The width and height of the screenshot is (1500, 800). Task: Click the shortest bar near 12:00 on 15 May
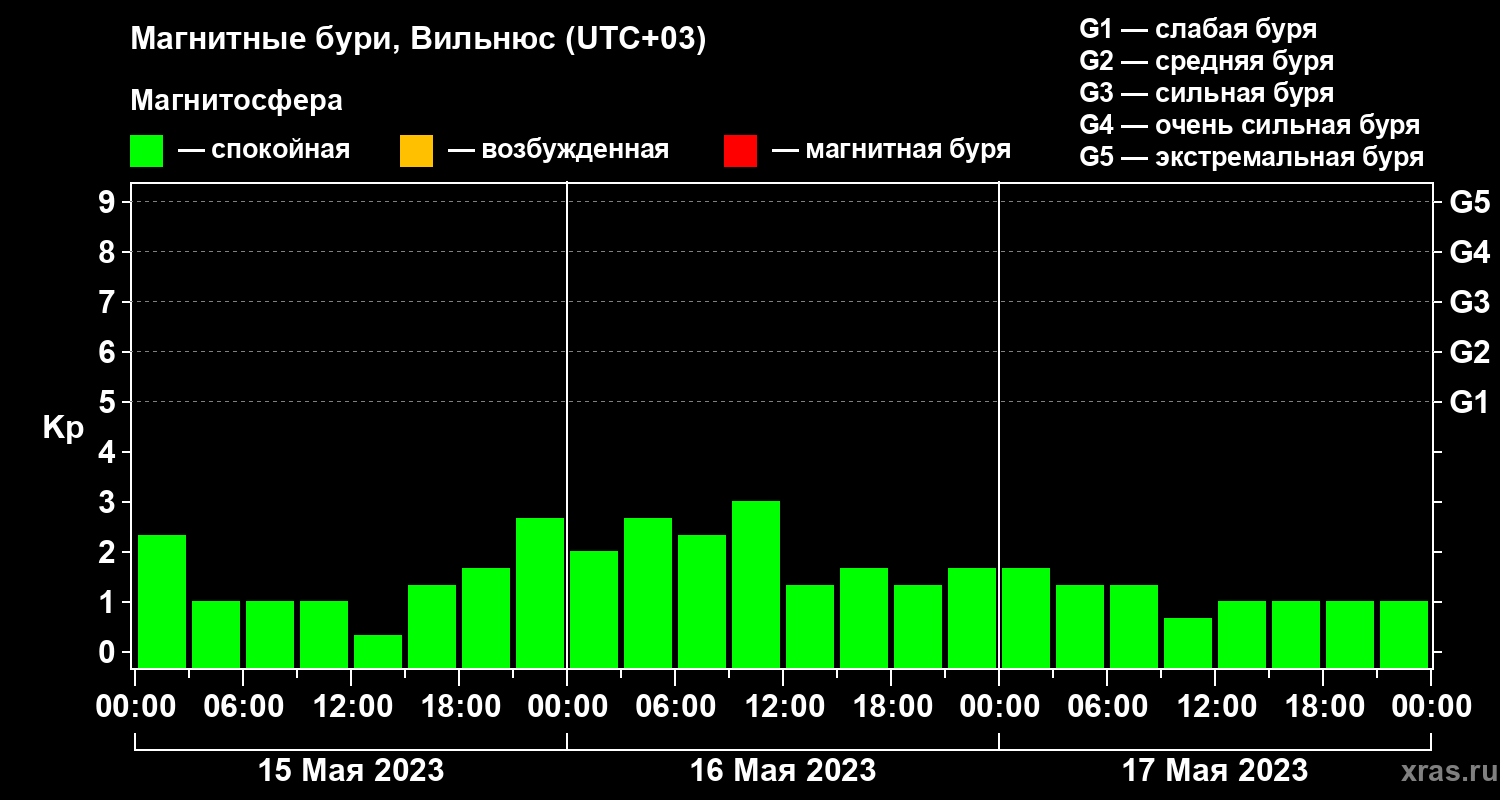(378, 651)
